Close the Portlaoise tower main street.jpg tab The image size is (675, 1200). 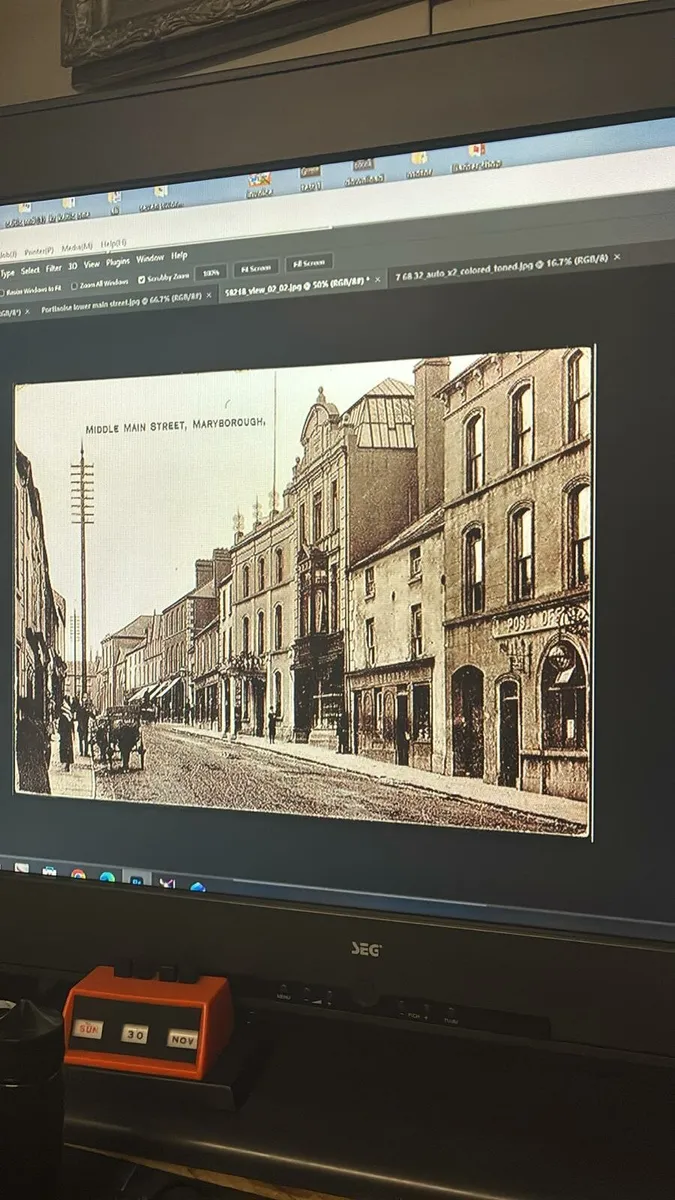point(209,297)
